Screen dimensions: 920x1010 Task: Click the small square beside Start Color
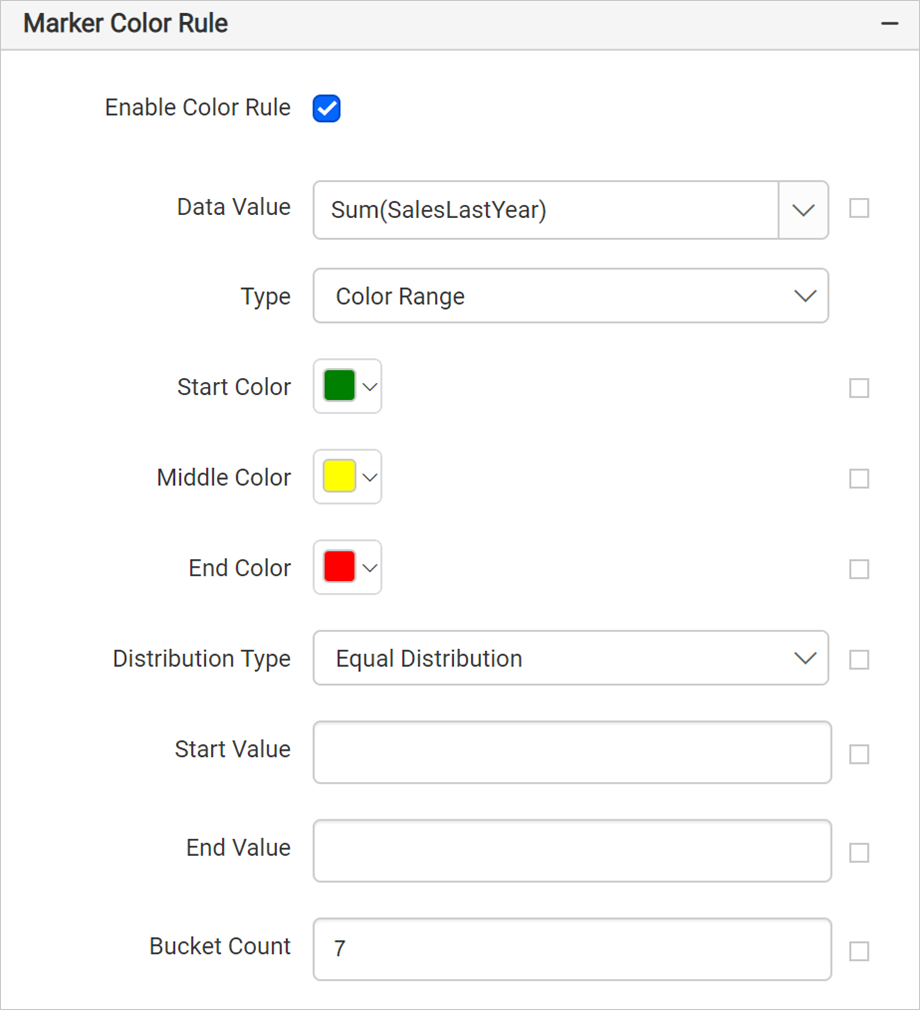tap(859, 388)
